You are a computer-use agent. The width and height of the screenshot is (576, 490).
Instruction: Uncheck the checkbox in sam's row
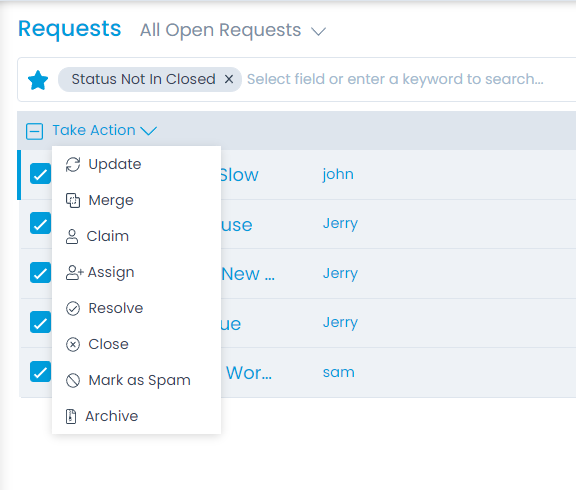pos(40,372)
